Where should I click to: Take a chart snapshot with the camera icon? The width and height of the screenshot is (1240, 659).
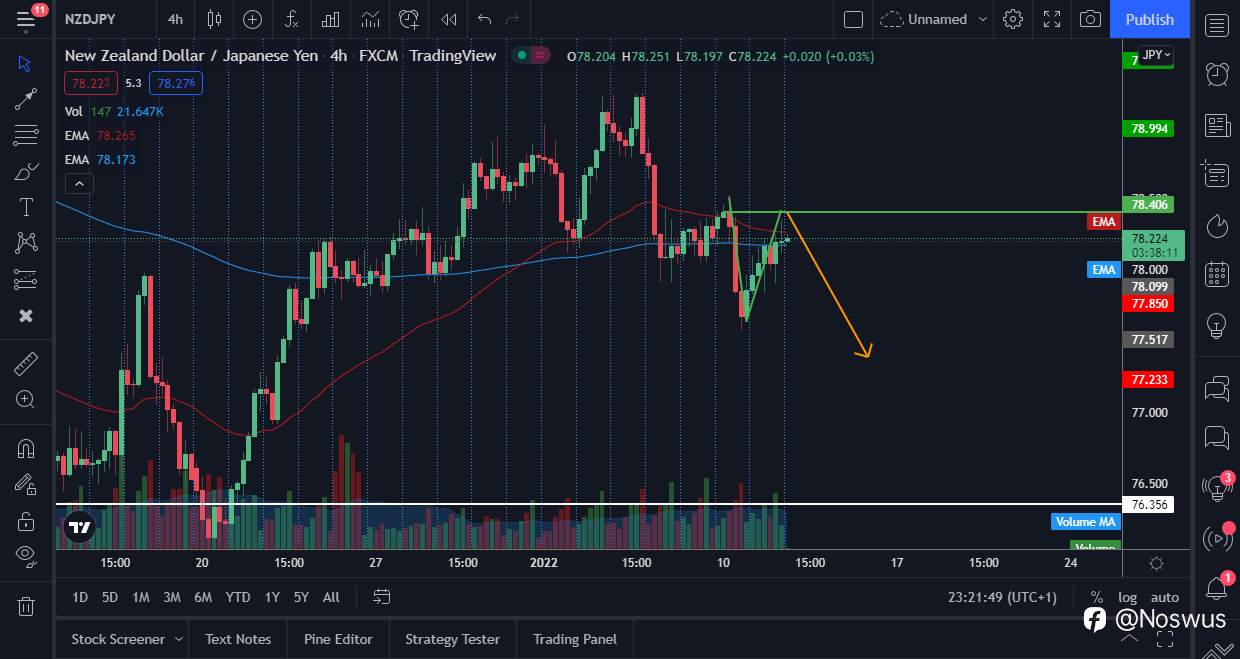[1090, 19]
